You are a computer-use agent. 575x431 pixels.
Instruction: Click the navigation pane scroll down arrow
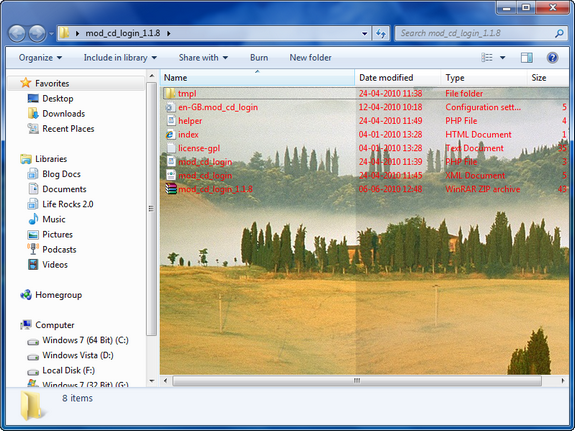point(152,381)
